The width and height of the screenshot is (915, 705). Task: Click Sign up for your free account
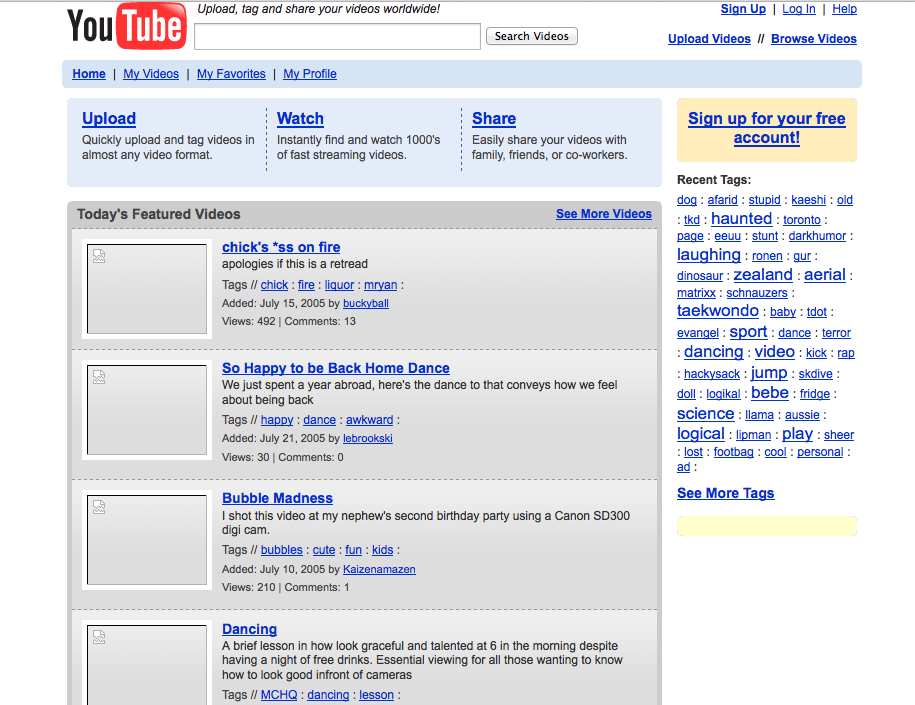(766, 128)
